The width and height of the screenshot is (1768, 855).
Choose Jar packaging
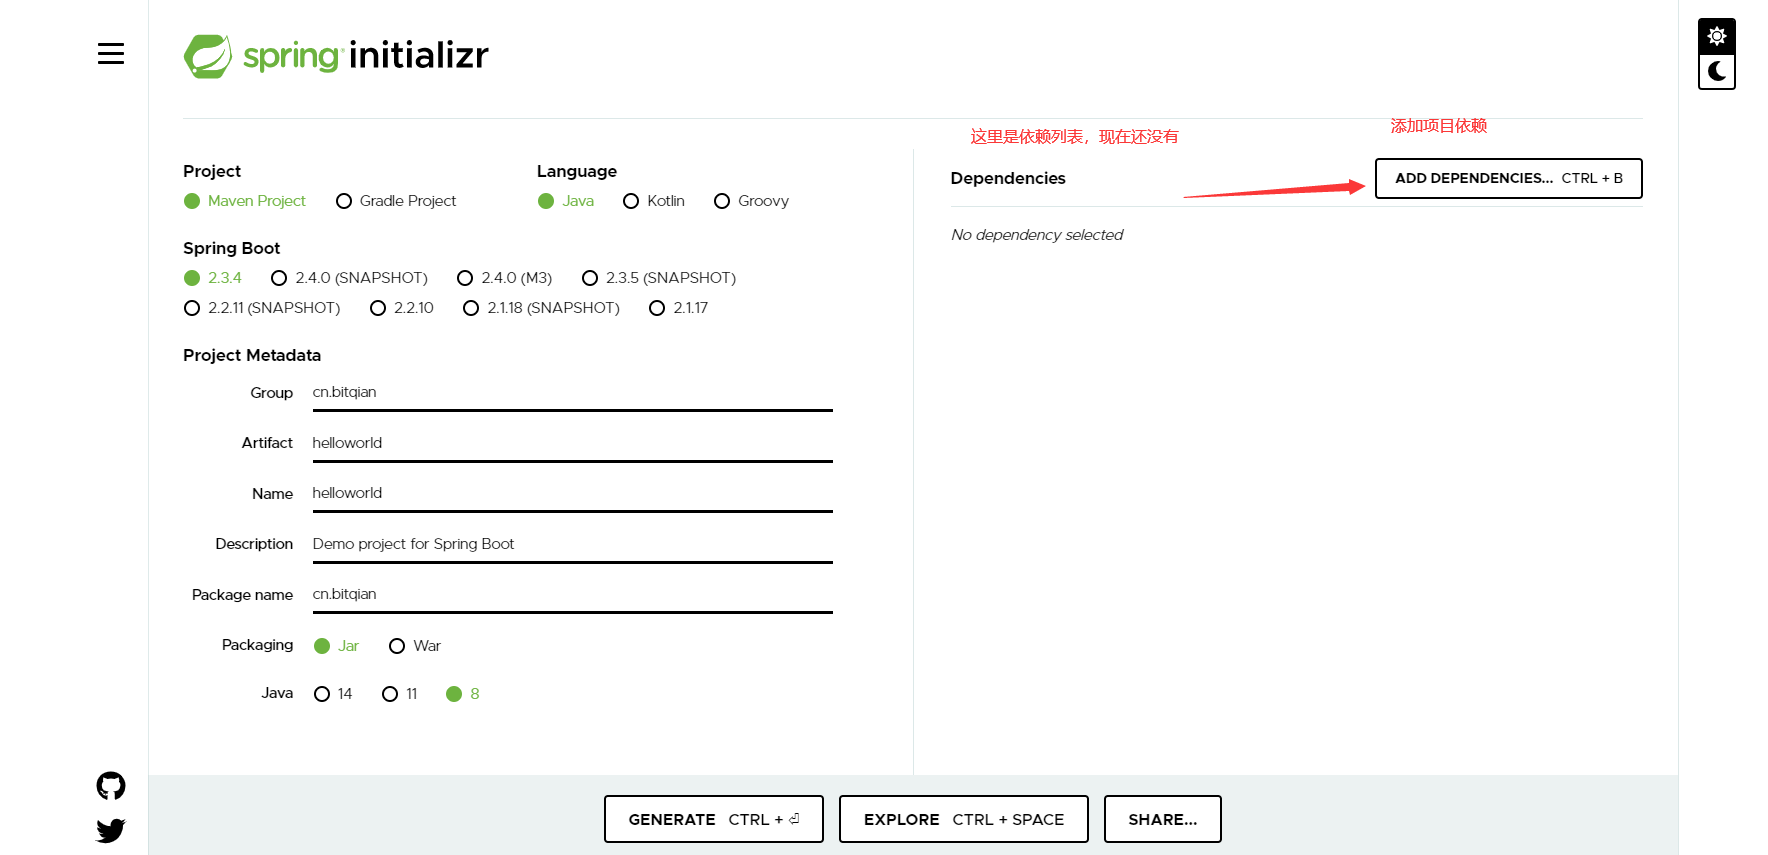(336, 646)
